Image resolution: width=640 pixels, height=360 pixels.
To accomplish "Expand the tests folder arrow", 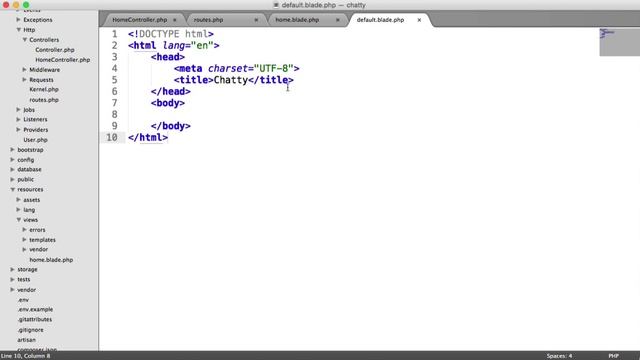I will point(12,280).
